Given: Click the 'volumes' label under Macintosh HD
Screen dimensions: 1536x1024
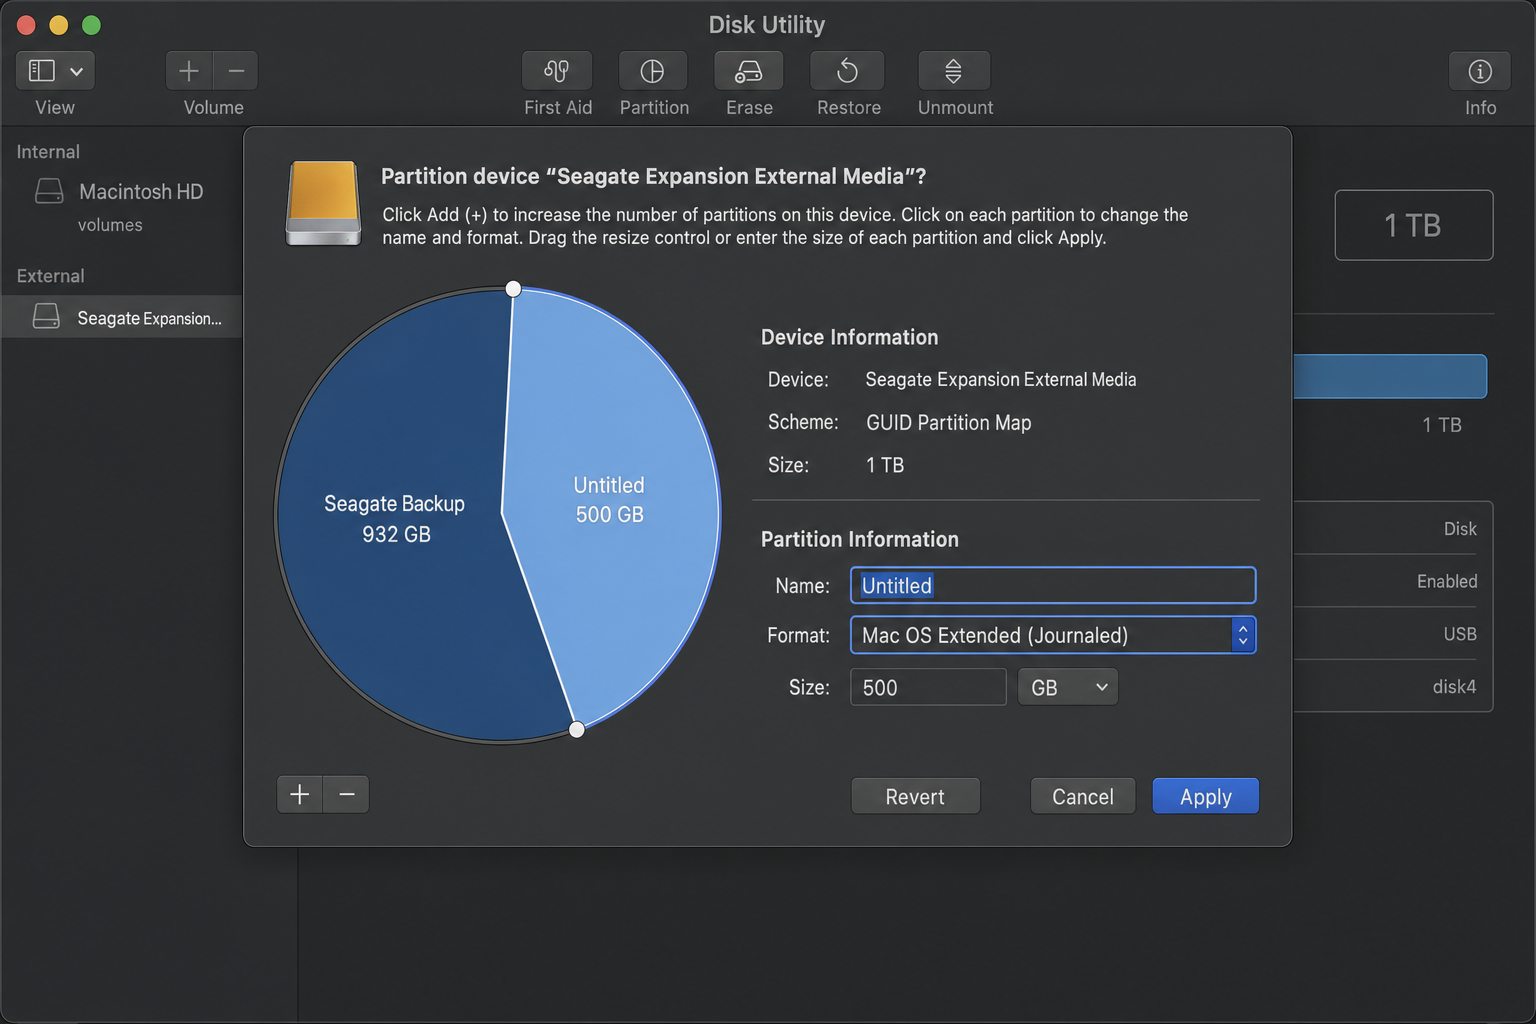Looking at the screenshot, I should point(110,225).
